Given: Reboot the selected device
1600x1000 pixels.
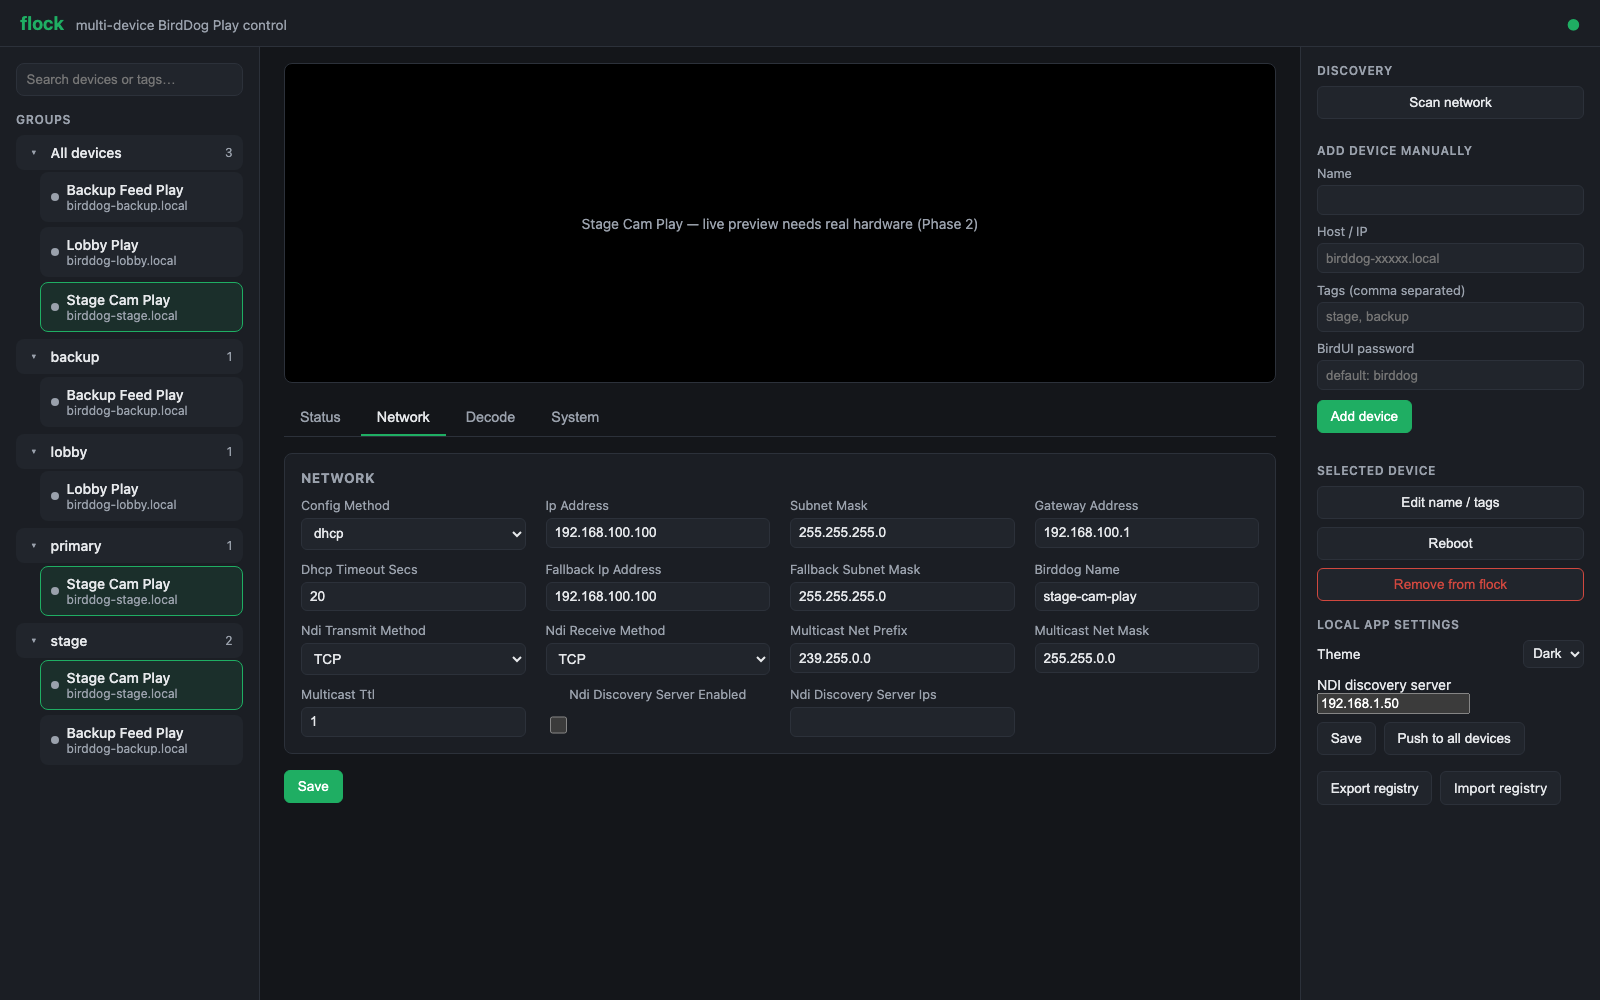Looking at the screenshot, I should [1450, 543].
